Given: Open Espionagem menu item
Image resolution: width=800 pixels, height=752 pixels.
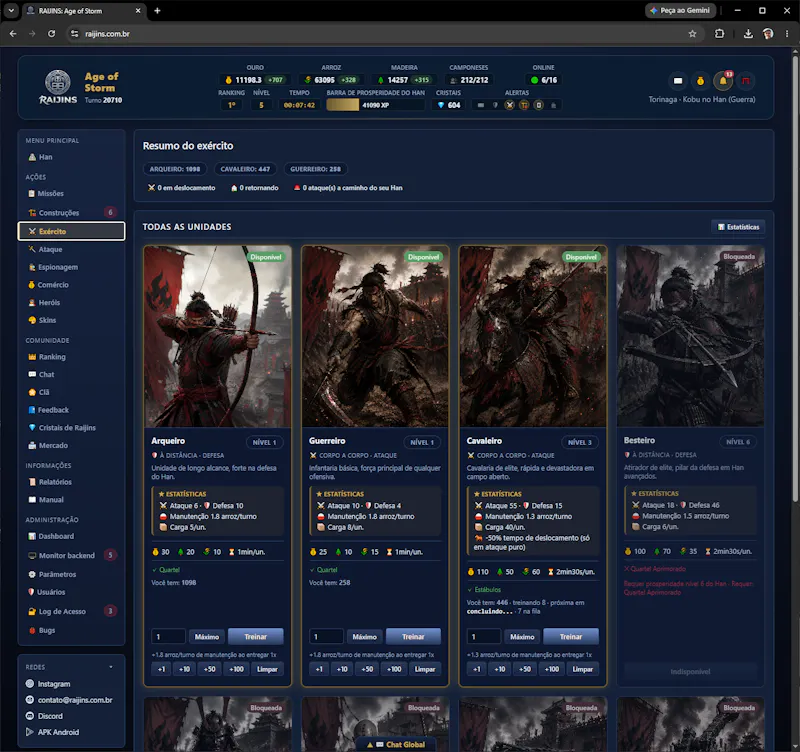Looking at the screenshot, I should coord(71,267).
